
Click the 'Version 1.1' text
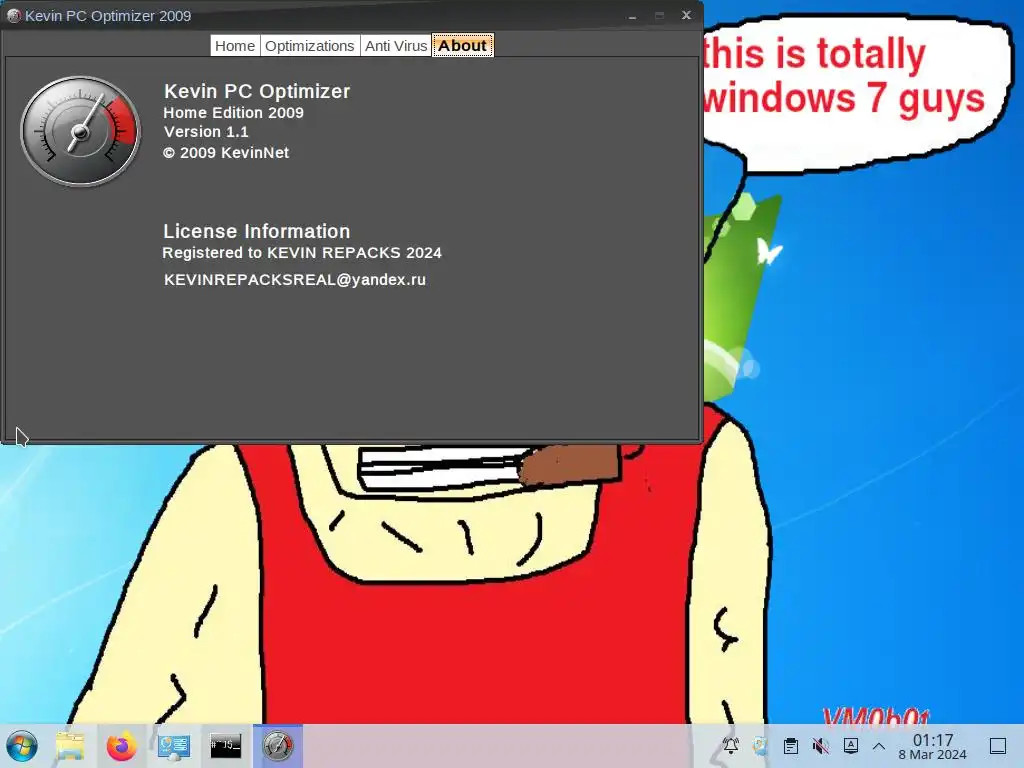click(x=206, y=132)
